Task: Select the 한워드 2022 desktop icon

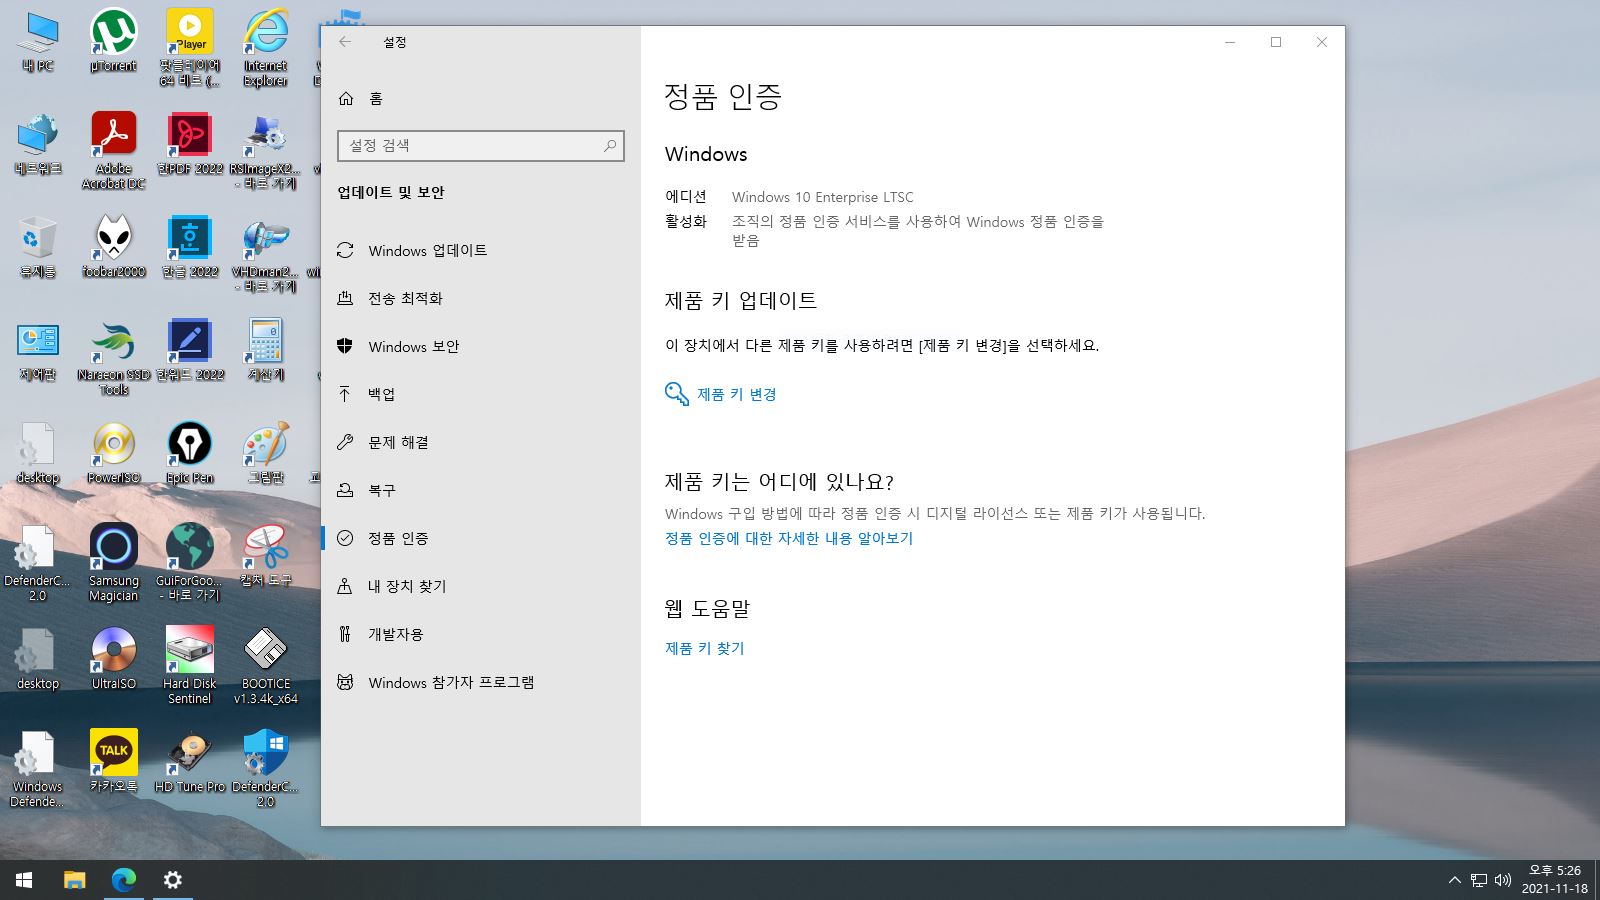Action: 190,351
